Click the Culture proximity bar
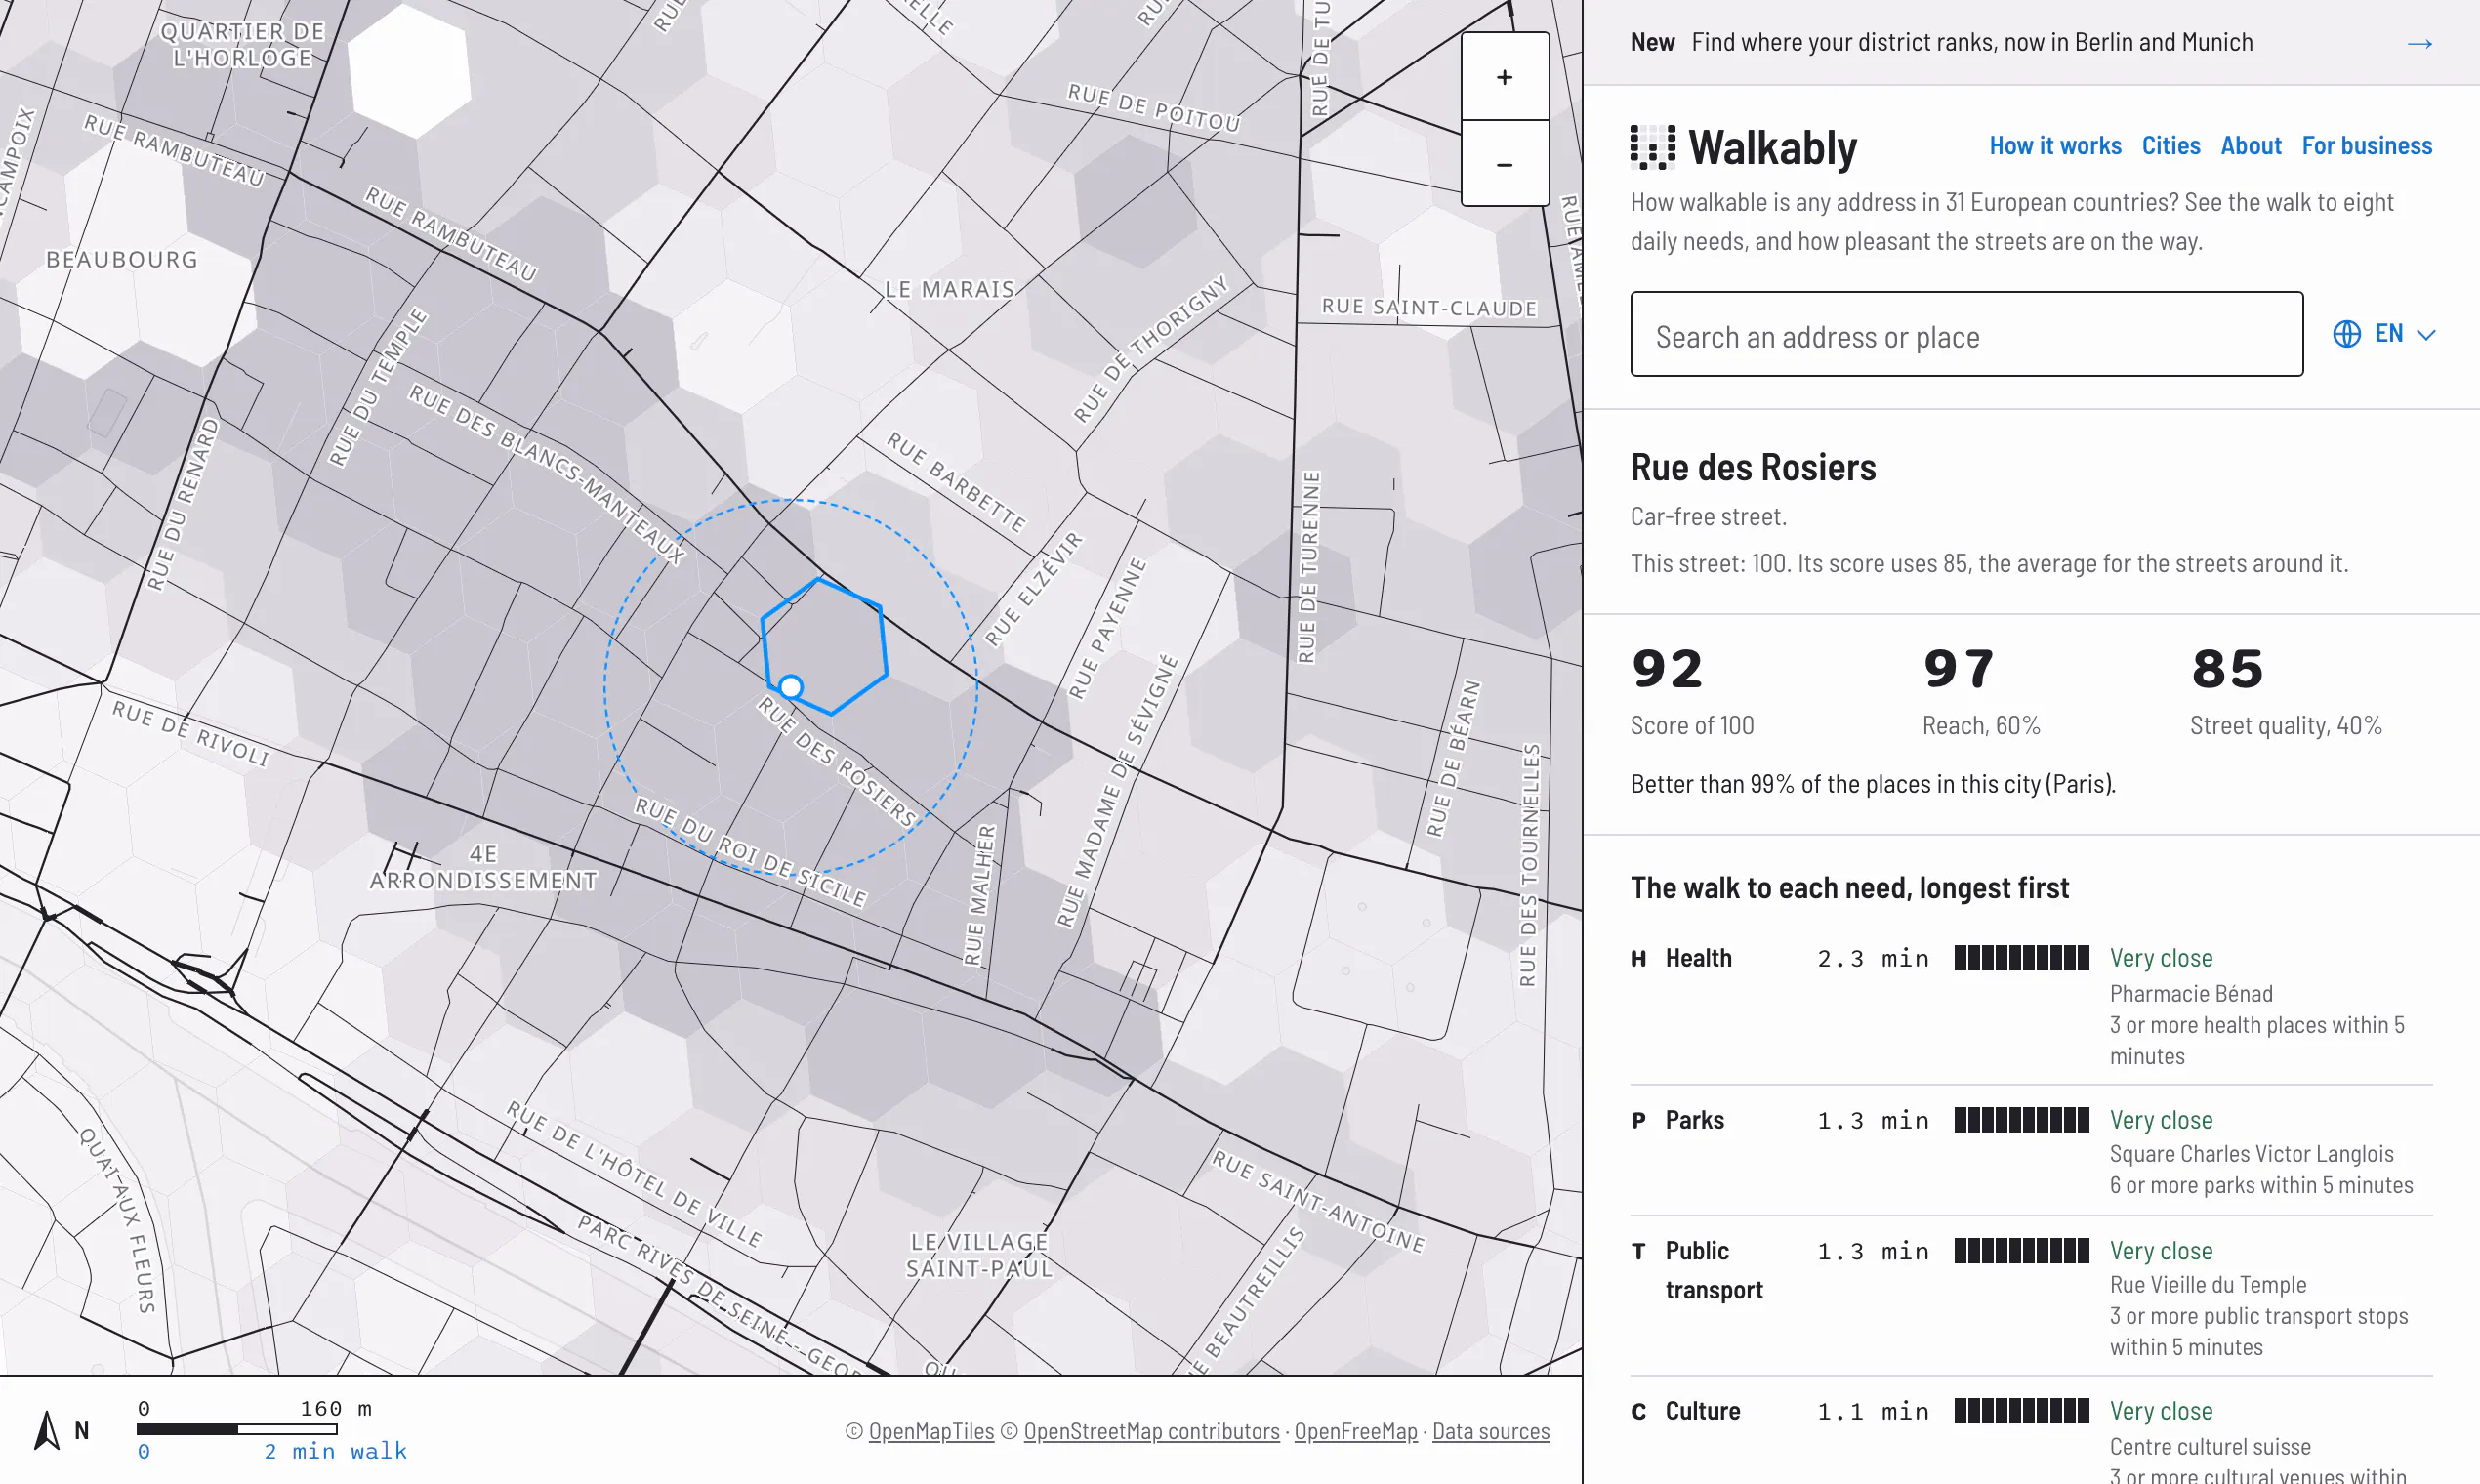 tap(2021, 1411)
